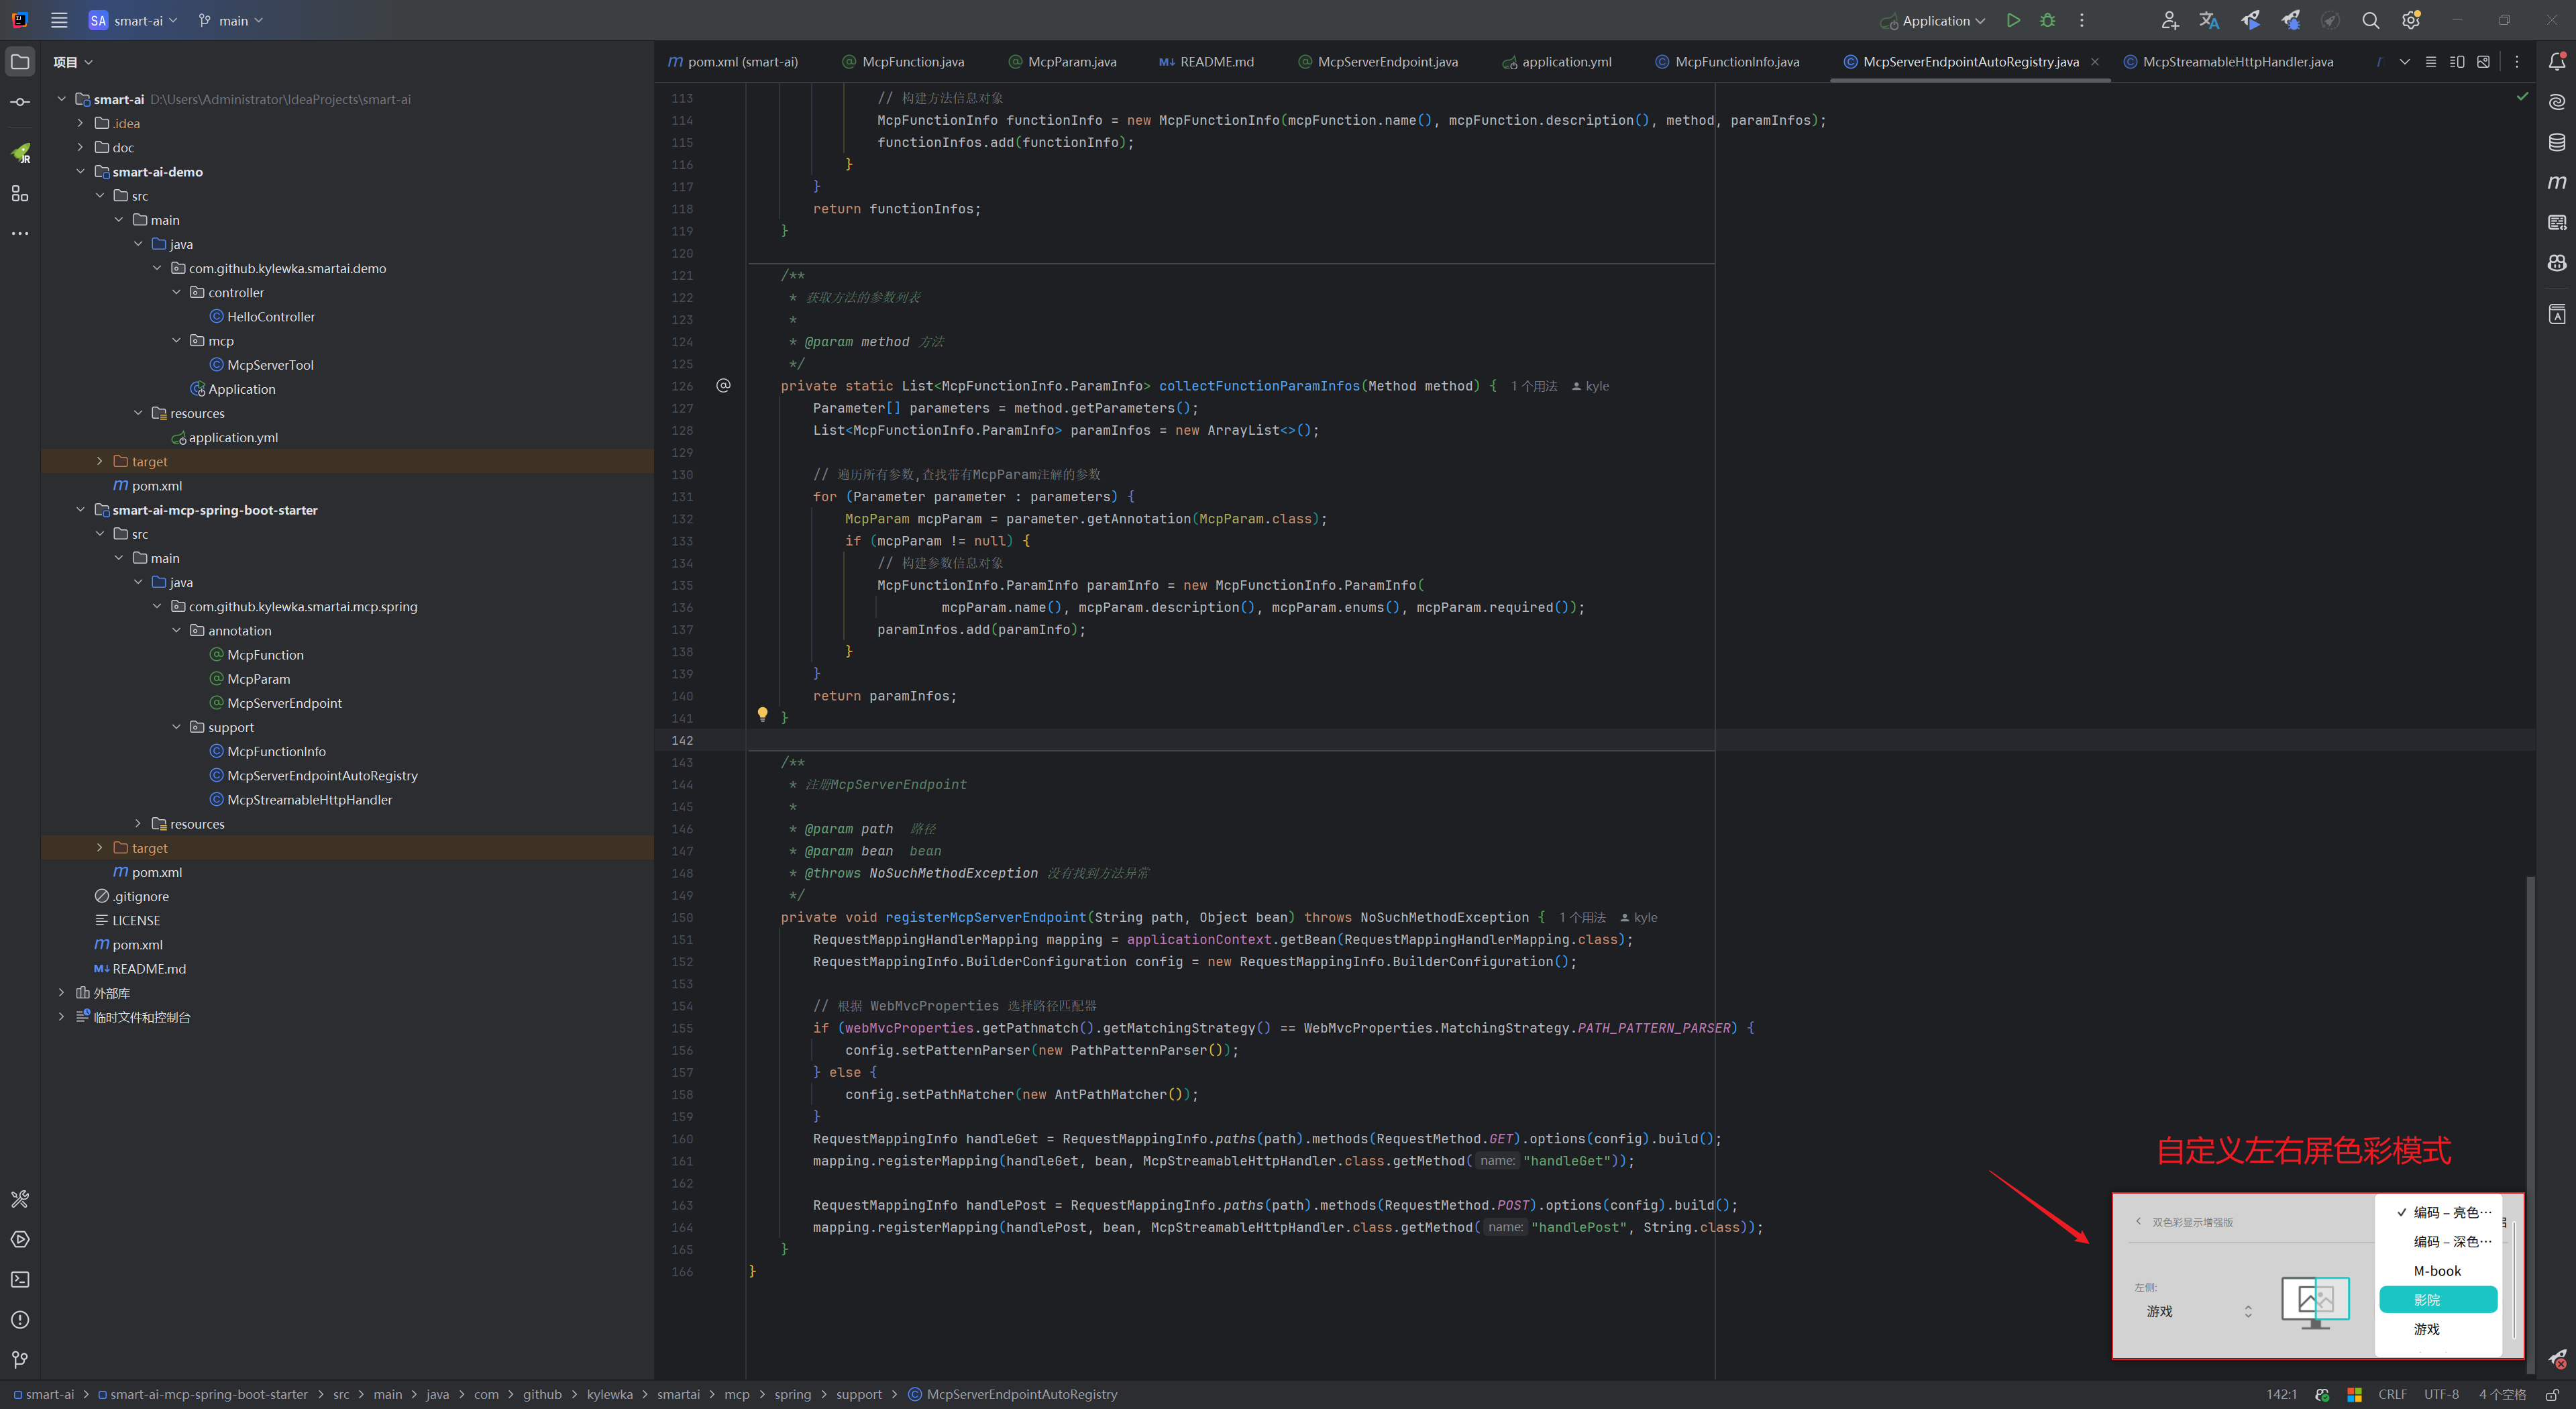
Task: Open HelloController in project tree
Action: [x=270, y=317]
